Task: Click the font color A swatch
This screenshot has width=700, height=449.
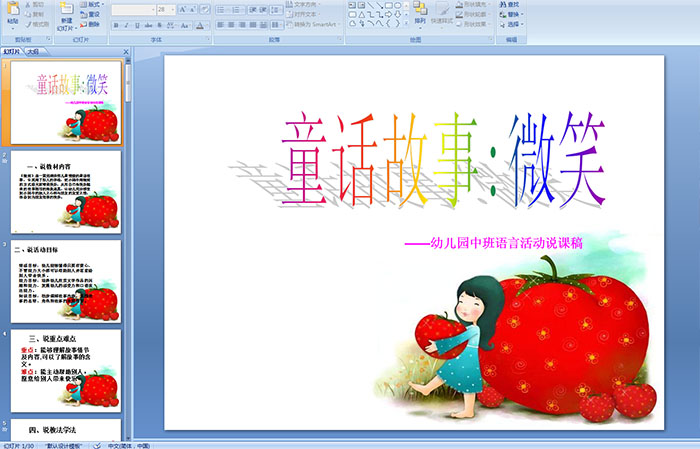Action: [200, 25]
